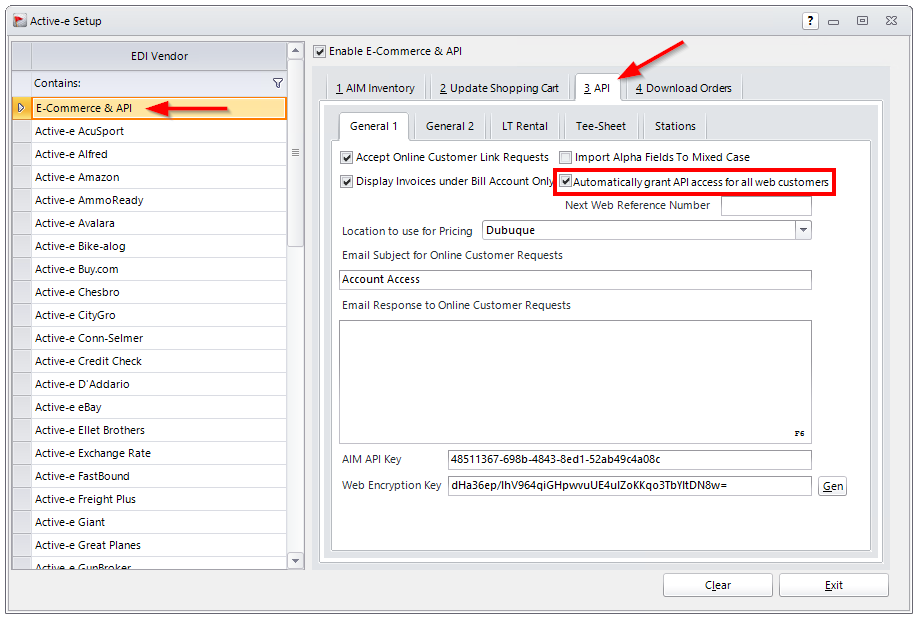Click the Email Subject field showing Account Access
Viewport: 917px width, 620px height.
point(575,280)
